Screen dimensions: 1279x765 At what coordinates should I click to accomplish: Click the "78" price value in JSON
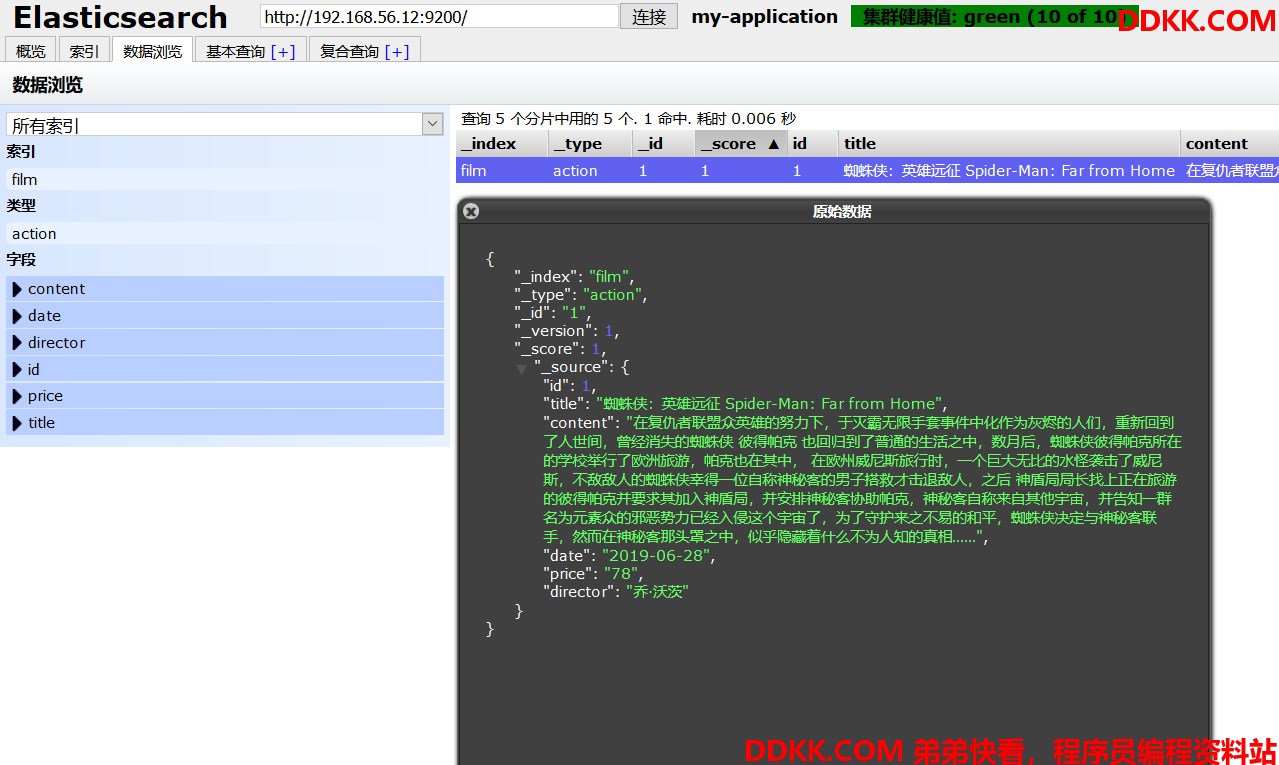tap(621, 574)
